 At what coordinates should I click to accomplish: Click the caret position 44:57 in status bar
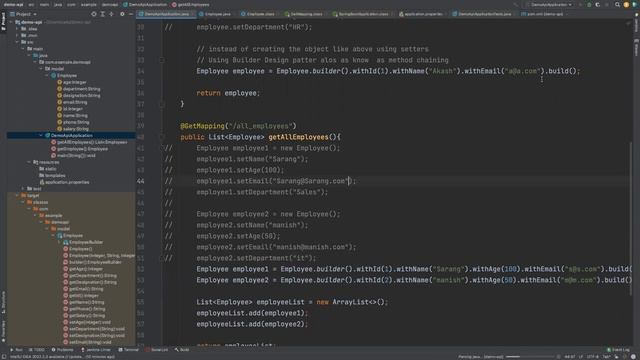(x=570, y=357)
